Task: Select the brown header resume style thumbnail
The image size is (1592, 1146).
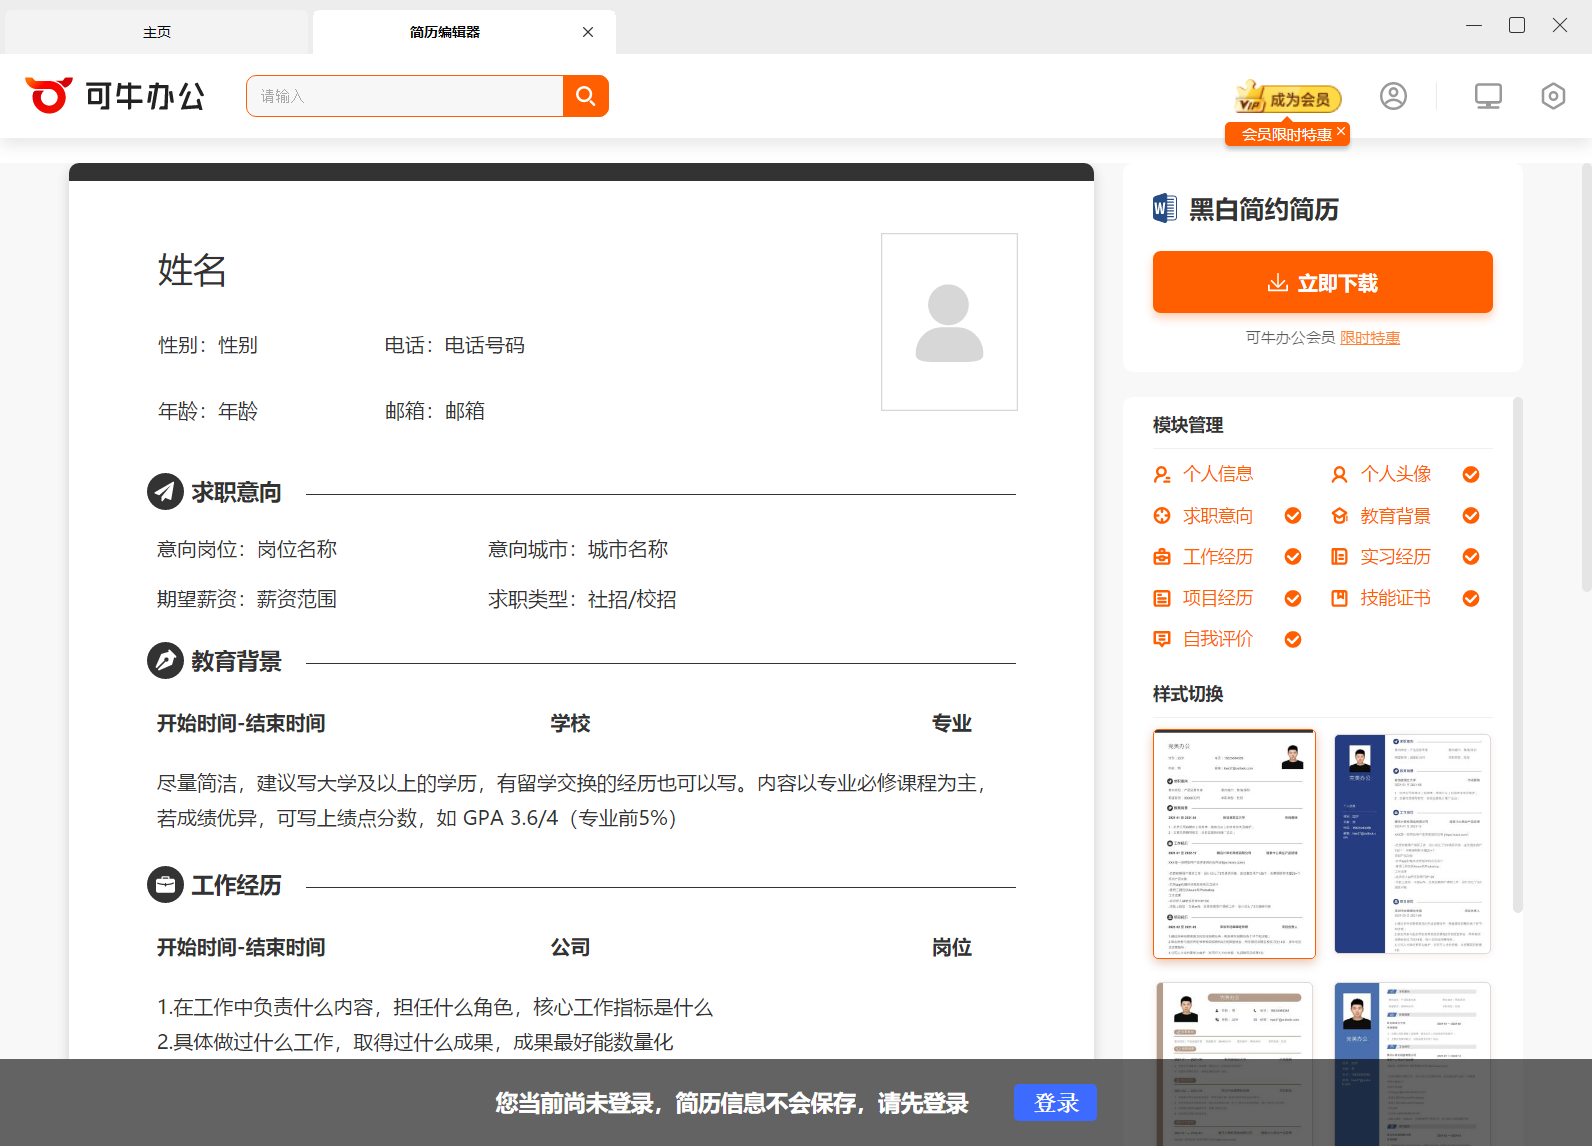Action: click(1234, 1064)
